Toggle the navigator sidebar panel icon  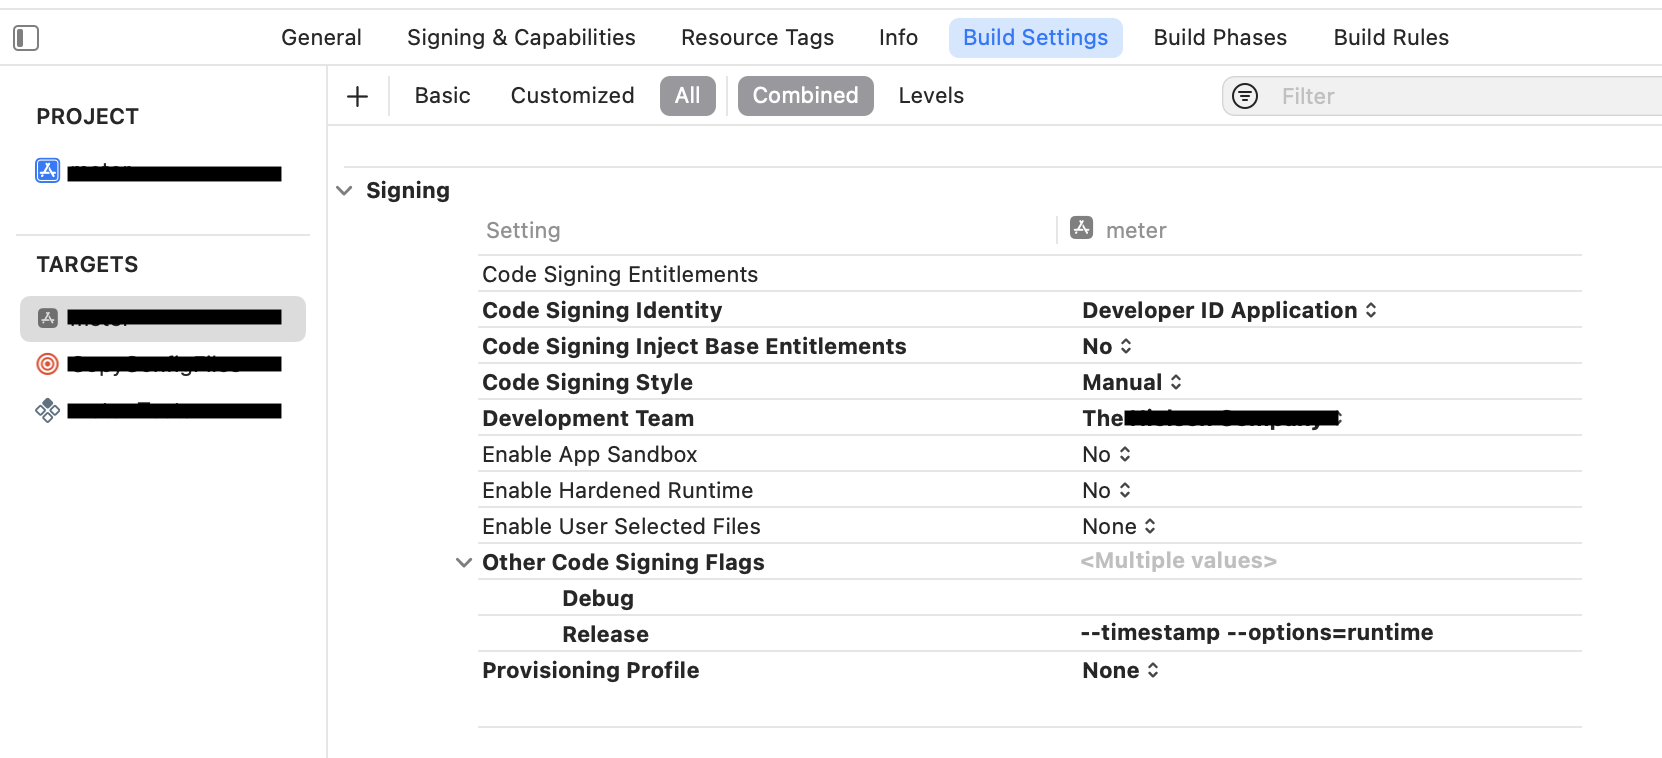coord(26,38)
